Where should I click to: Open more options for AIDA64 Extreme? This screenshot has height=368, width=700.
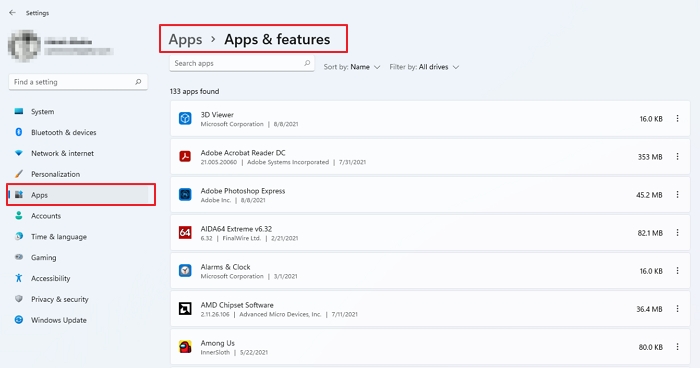pyautogui.click(x=677, y=233)
